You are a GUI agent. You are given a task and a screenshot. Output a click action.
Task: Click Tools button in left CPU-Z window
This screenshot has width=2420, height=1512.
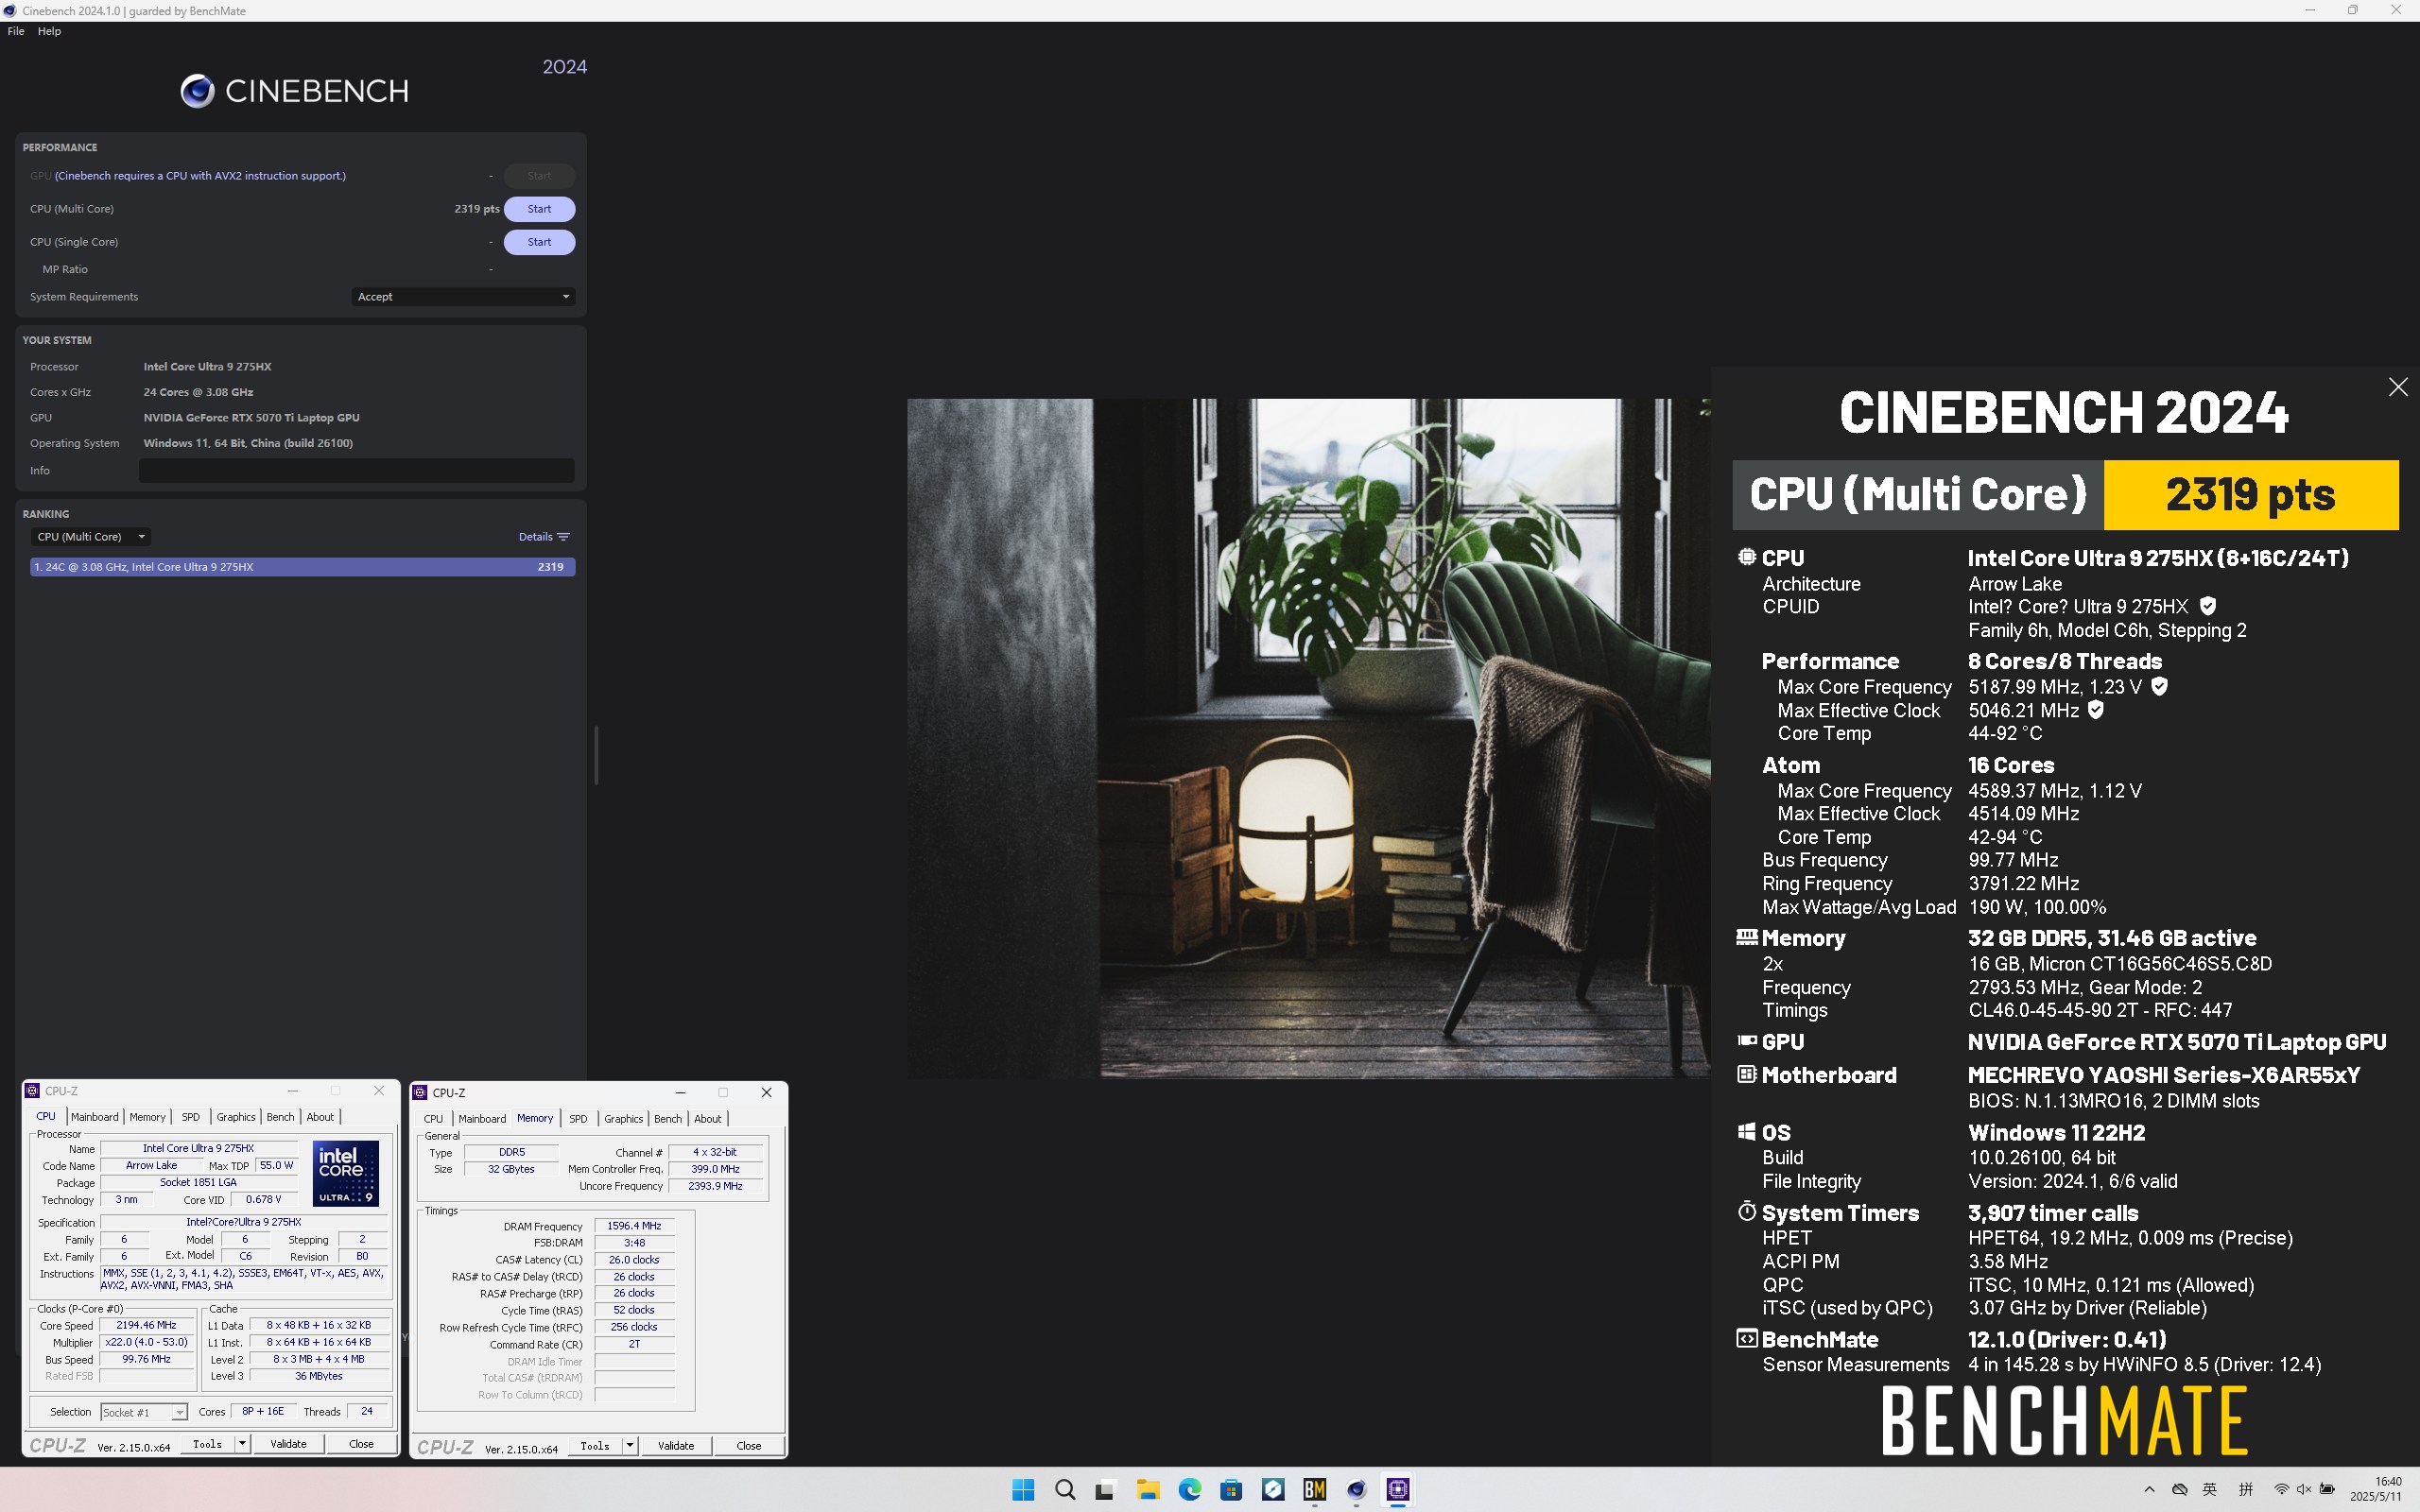point(207,1444)
